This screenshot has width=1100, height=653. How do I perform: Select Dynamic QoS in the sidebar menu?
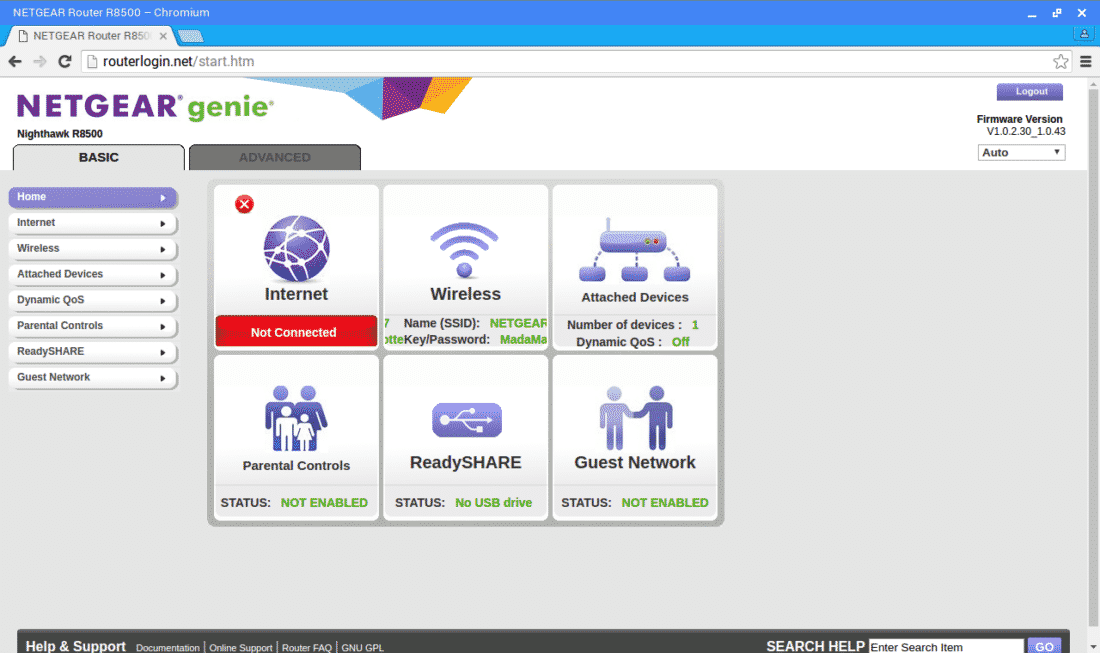pyautogui.click(x=93, y=300)
